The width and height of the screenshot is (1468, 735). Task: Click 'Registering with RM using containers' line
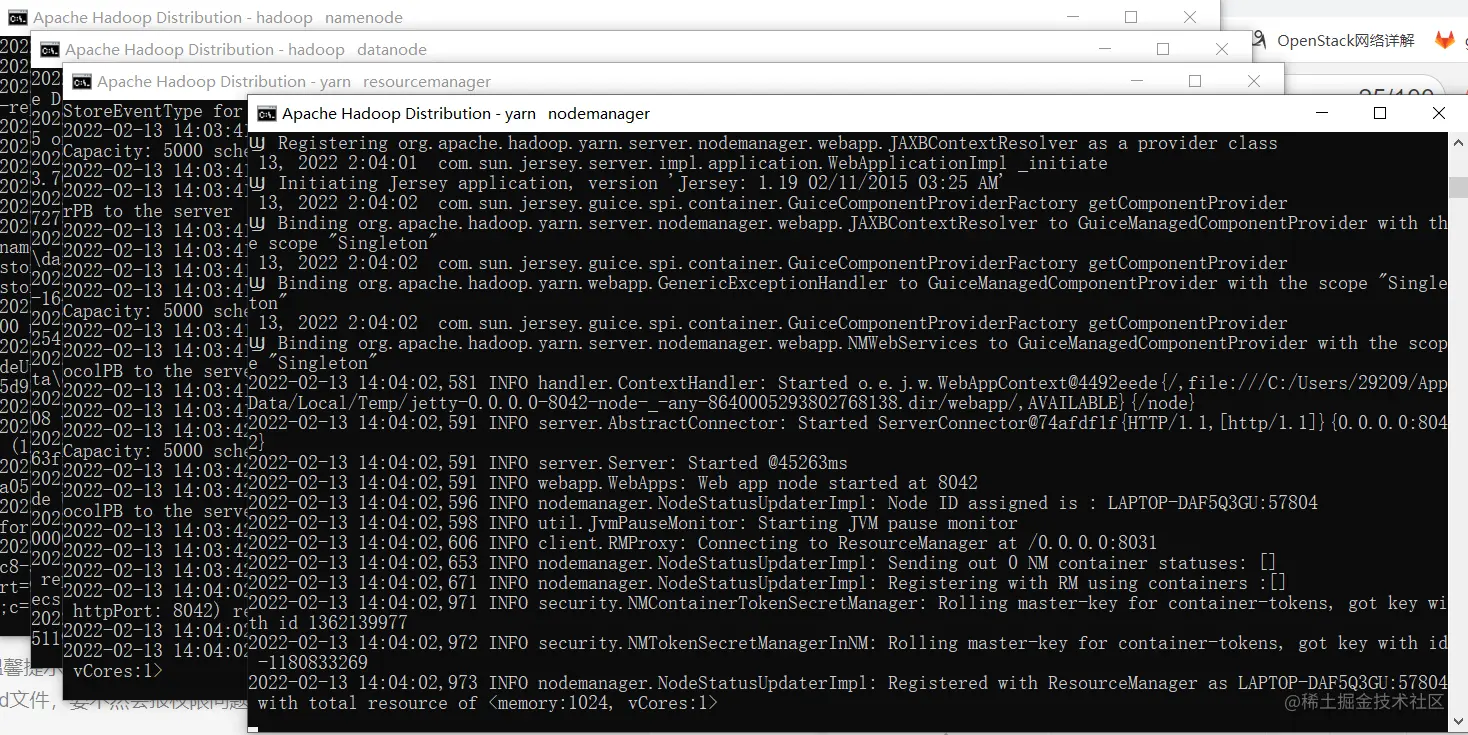click(768, 583)
